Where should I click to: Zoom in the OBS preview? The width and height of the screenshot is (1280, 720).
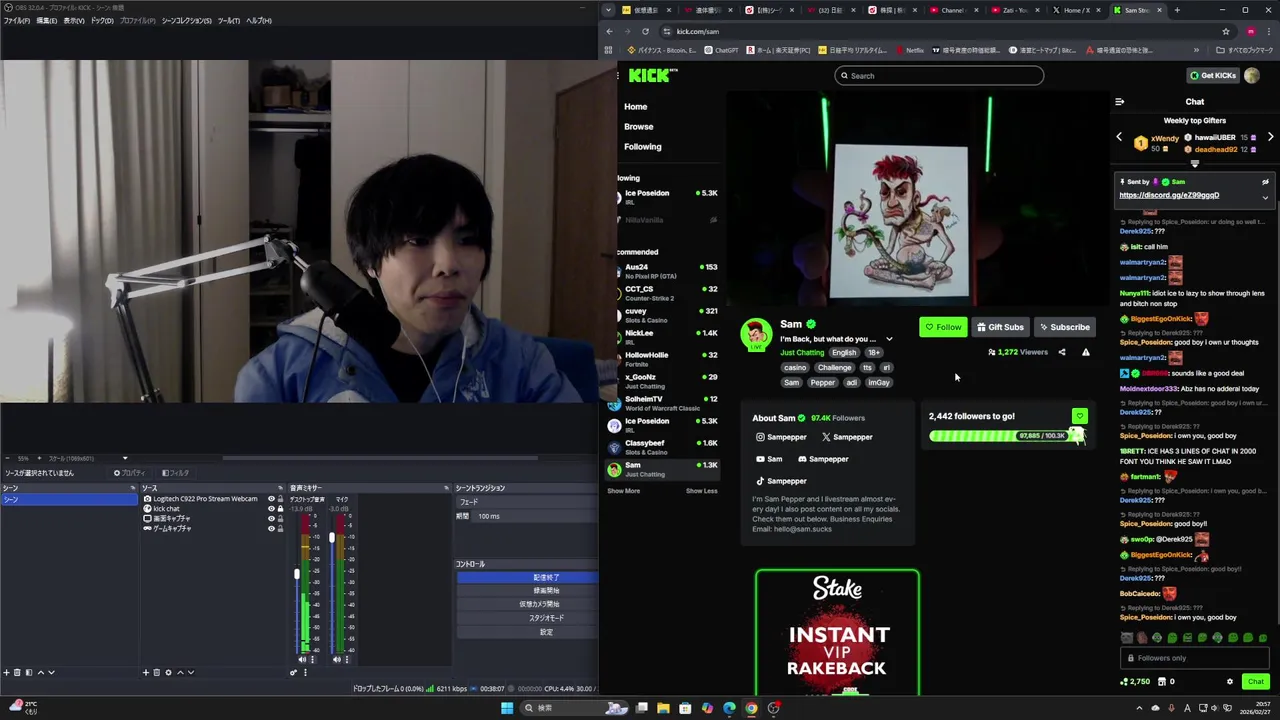[39, 458]
